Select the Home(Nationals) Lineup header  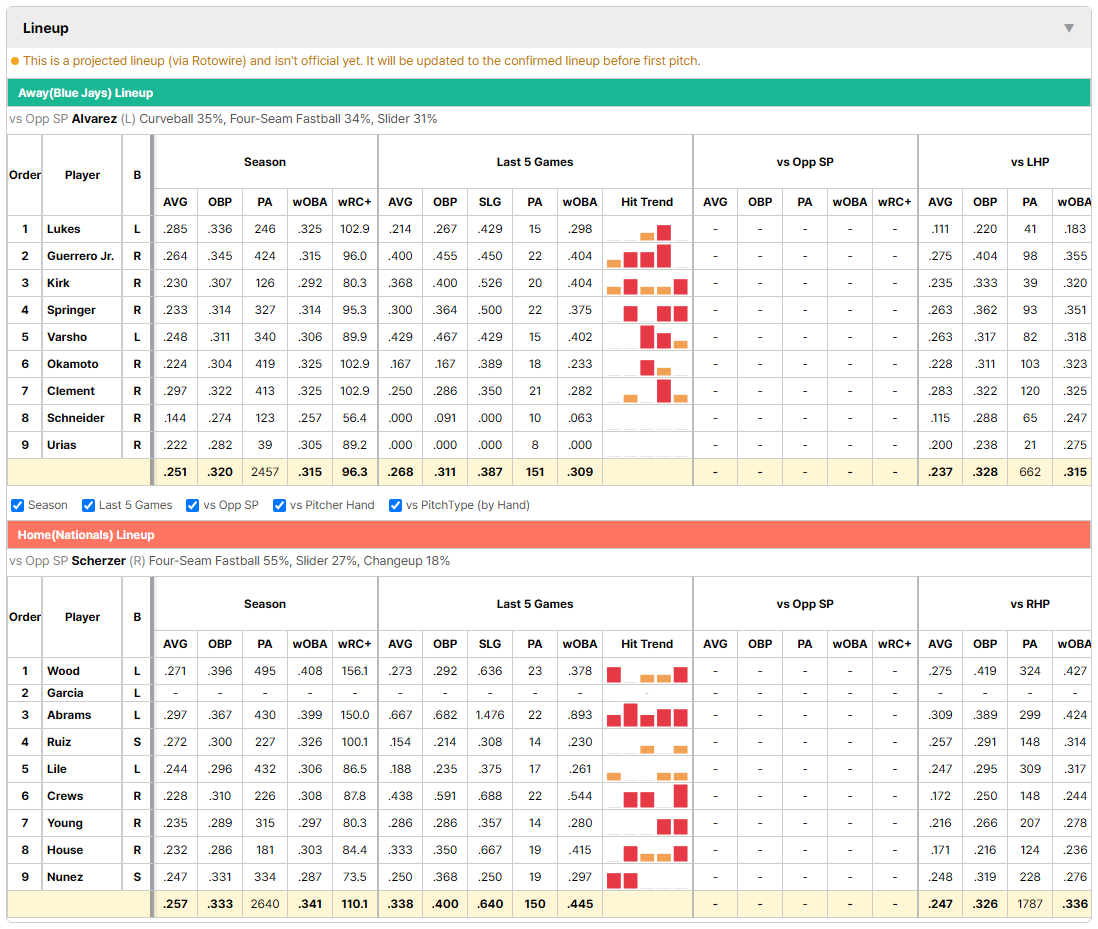548,535
